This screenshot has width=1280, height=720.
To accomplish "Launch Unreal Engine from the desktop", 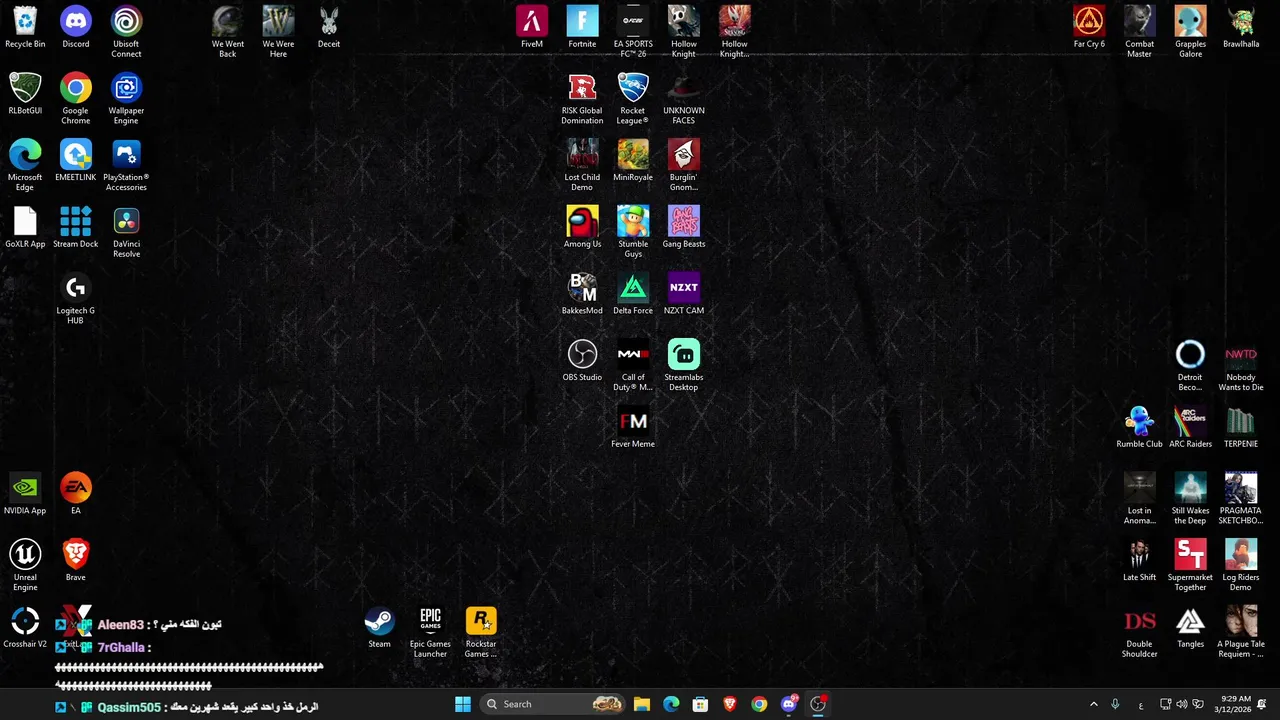I will point(25,566).
